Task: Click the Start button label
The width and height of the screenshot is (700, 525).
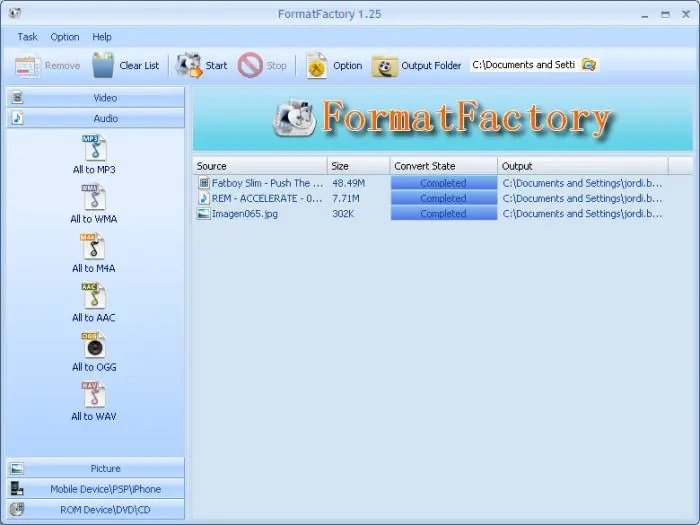Action: pos(216,66)
